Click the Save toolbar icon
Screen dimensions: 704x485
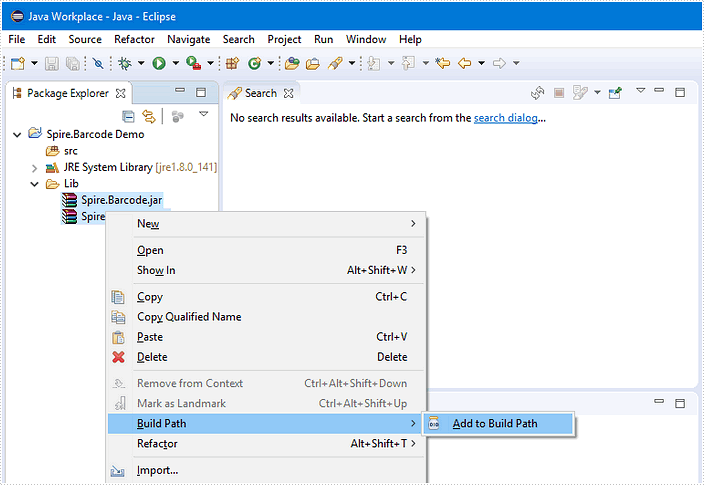coord(52,63)
